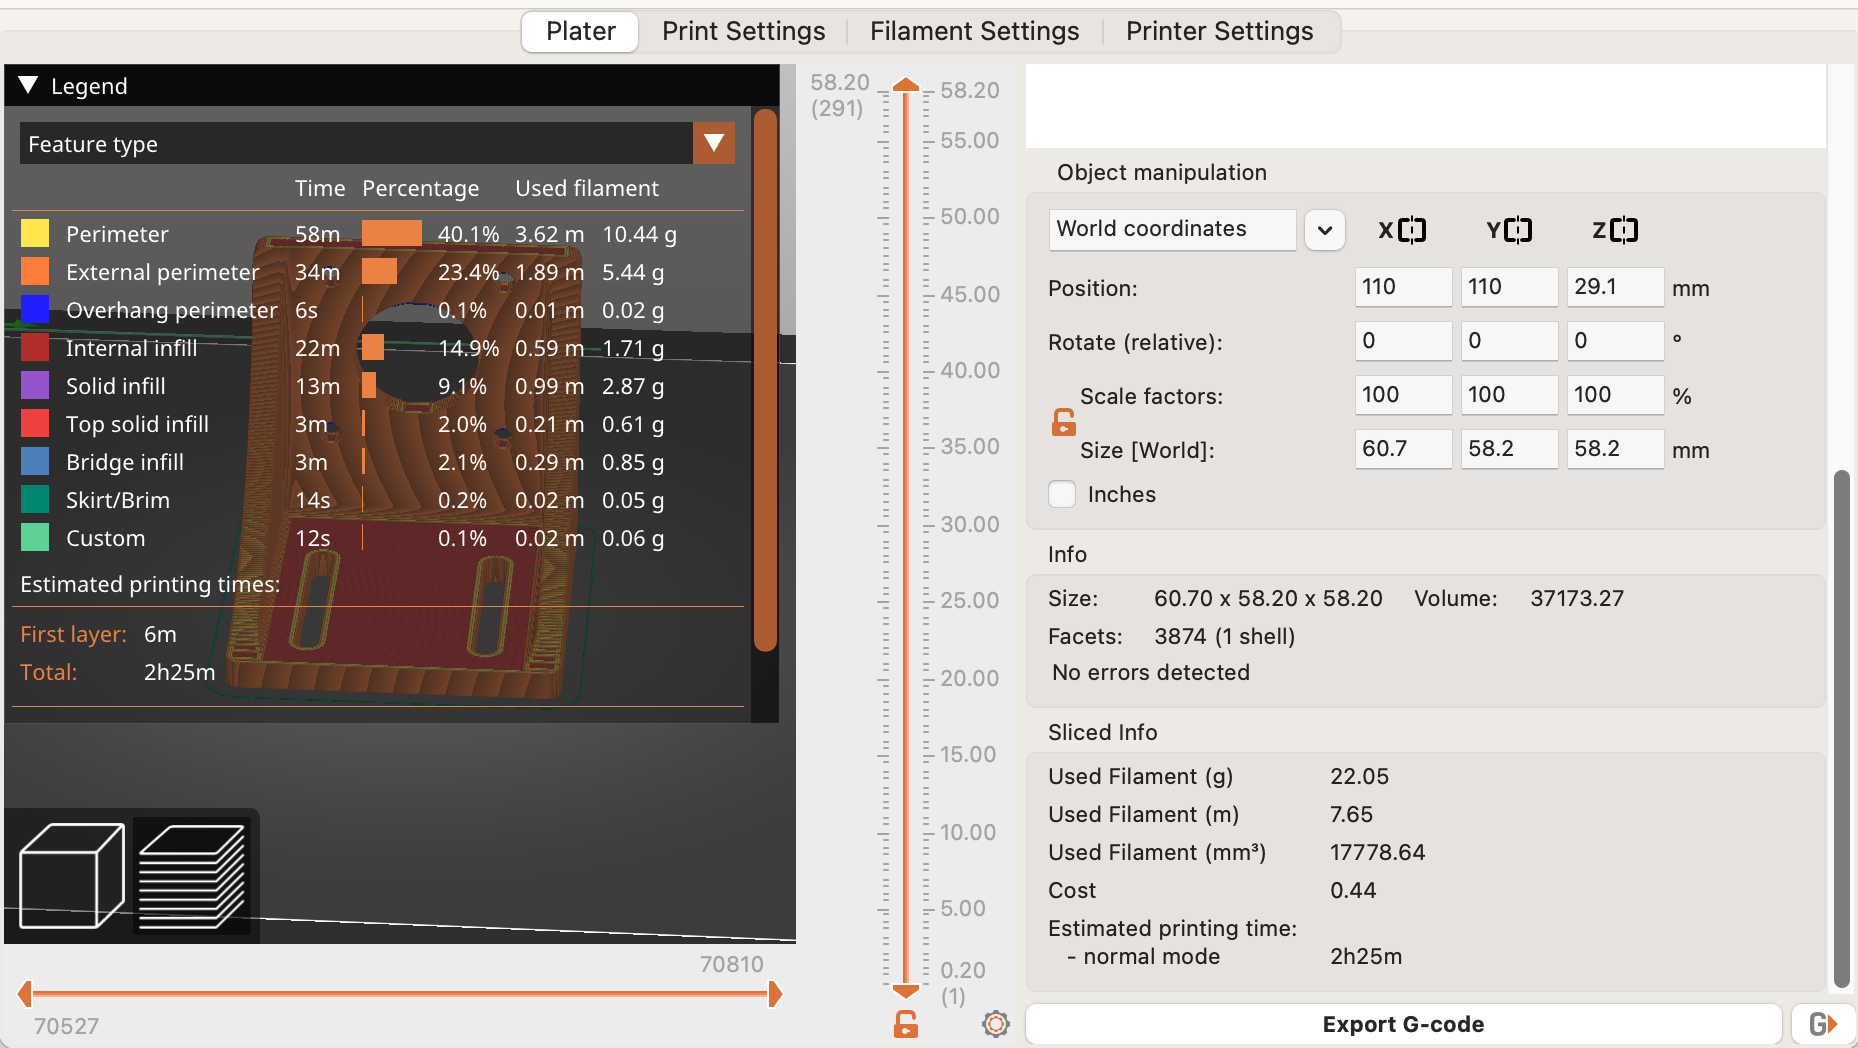Switch to the Printer Settings tab
This screenshot has height=1048, width=1858.
[x=1219, y=31]
